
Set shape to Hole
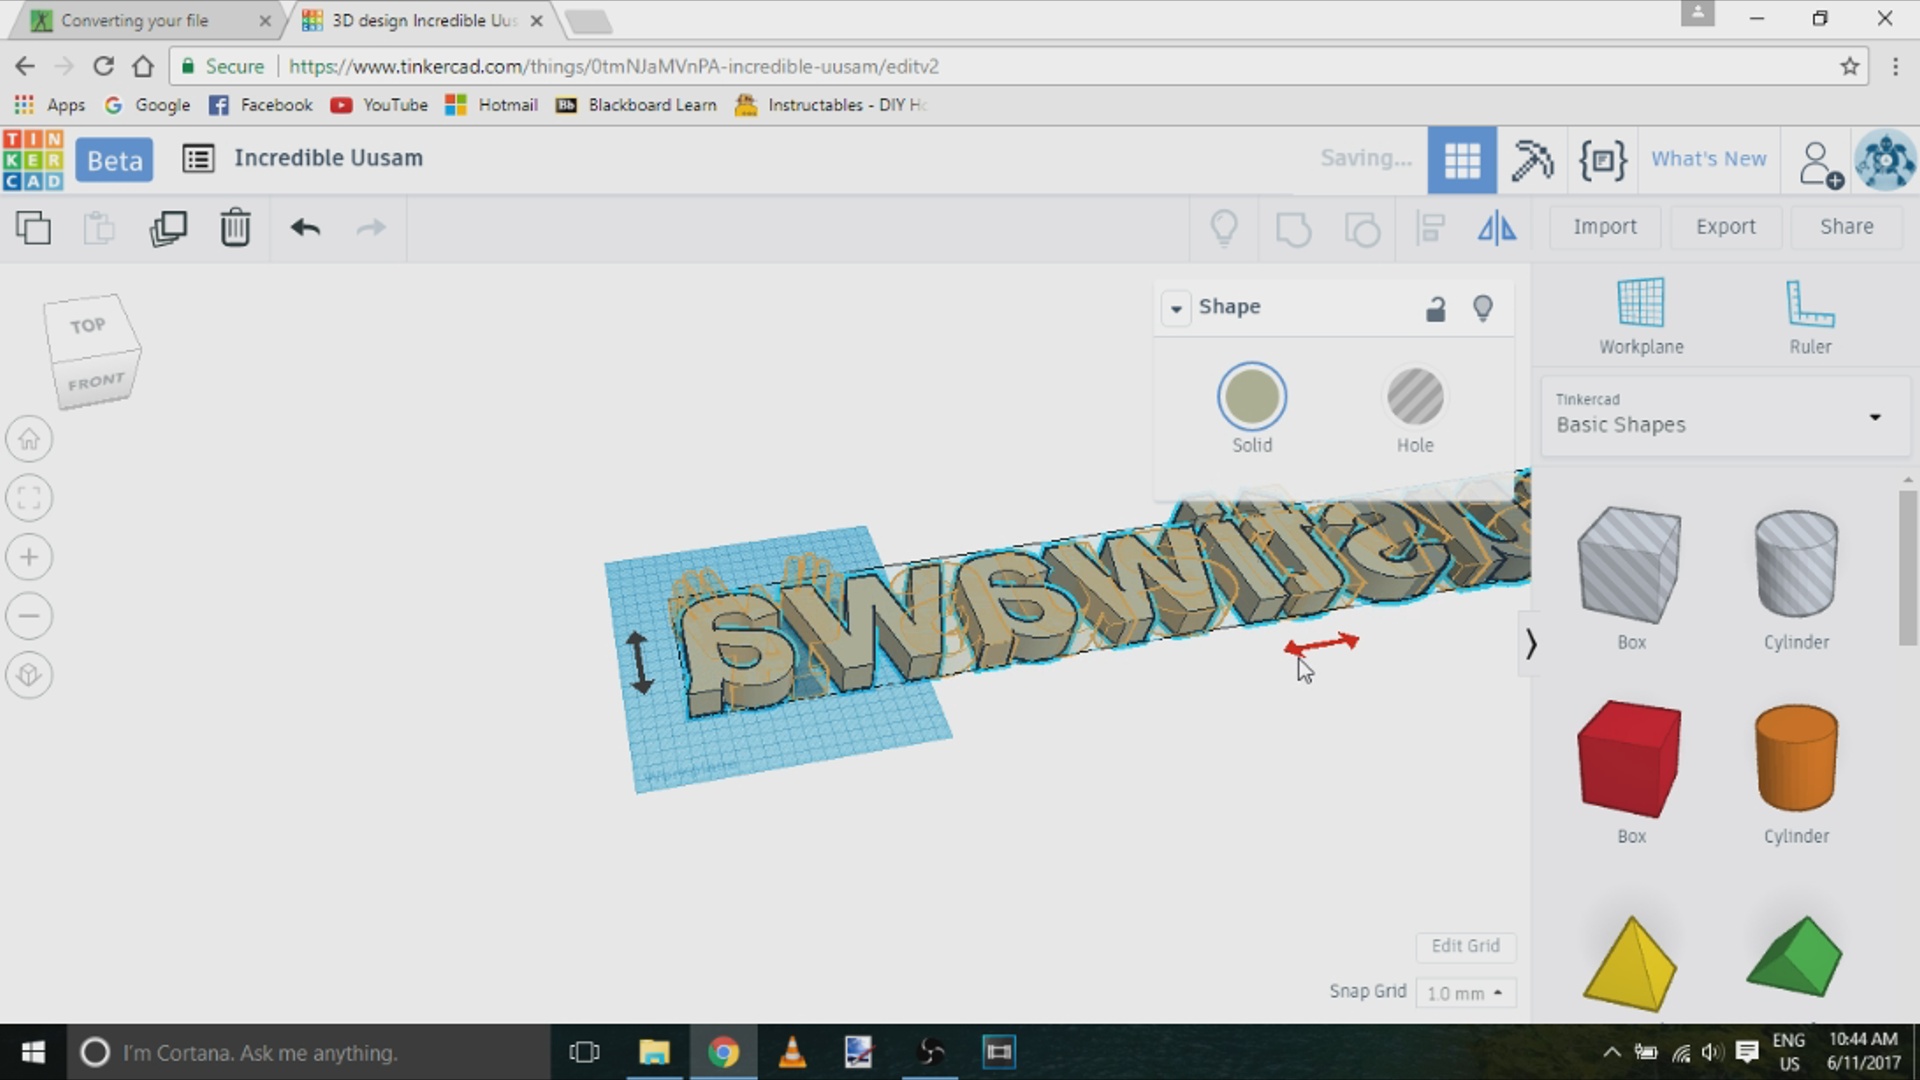point(1414,397)
